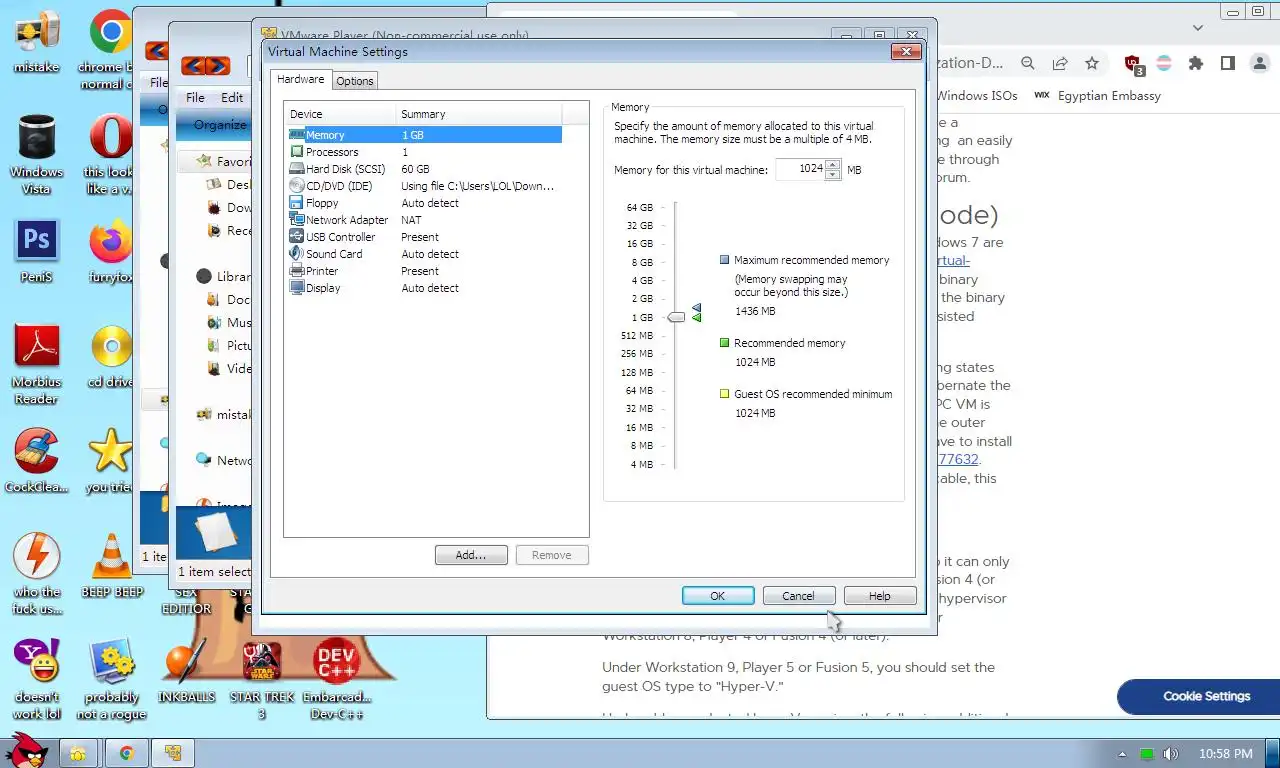The width and height of the screenshot is (1280, 768).
Task: Open the Yahoo "doesn't work lol" desktop icon
Action: click(x=36, y=679)
